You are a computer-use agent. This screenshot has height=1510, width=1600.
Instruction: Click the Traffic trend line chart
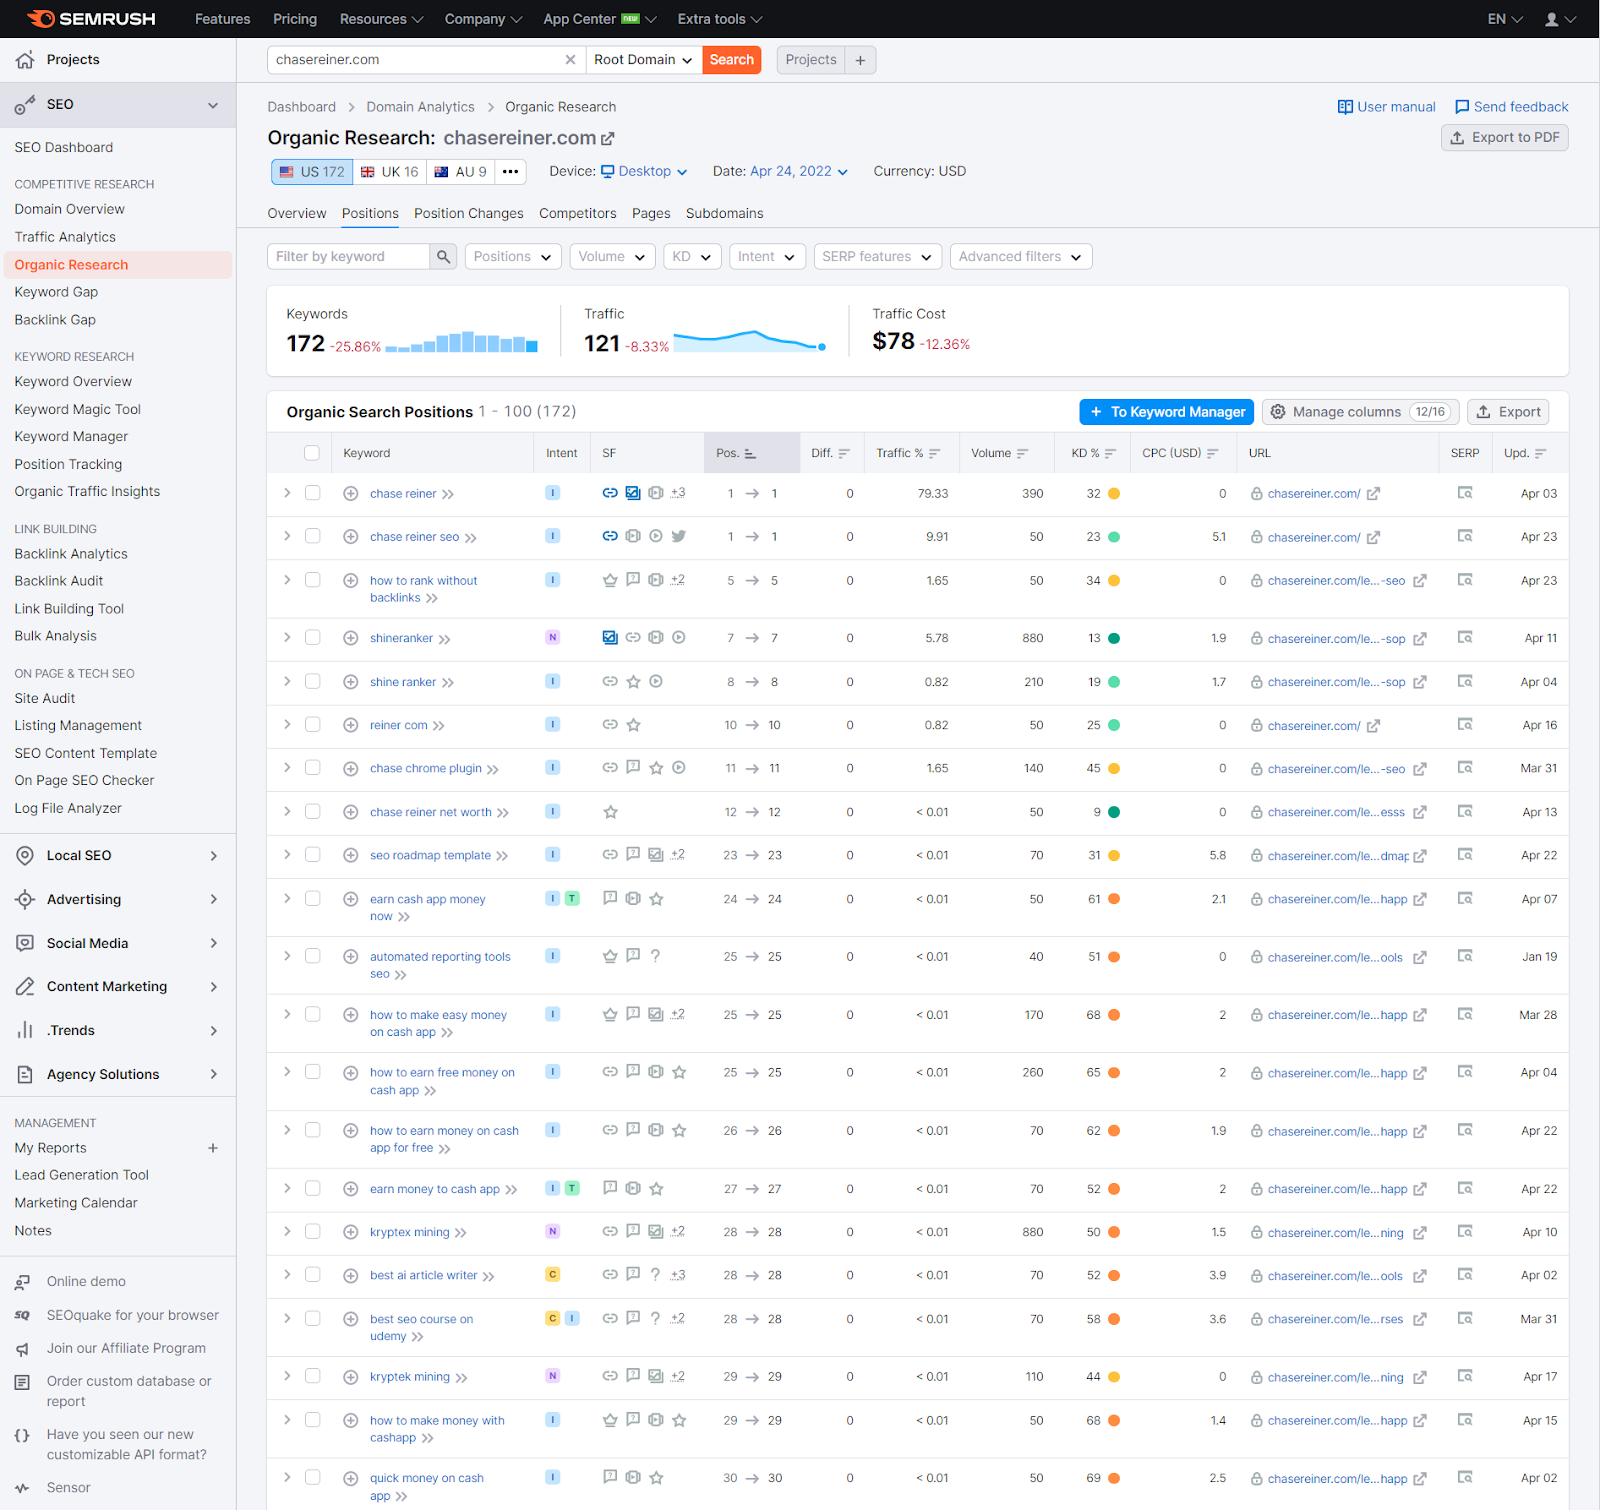(750, 341)
